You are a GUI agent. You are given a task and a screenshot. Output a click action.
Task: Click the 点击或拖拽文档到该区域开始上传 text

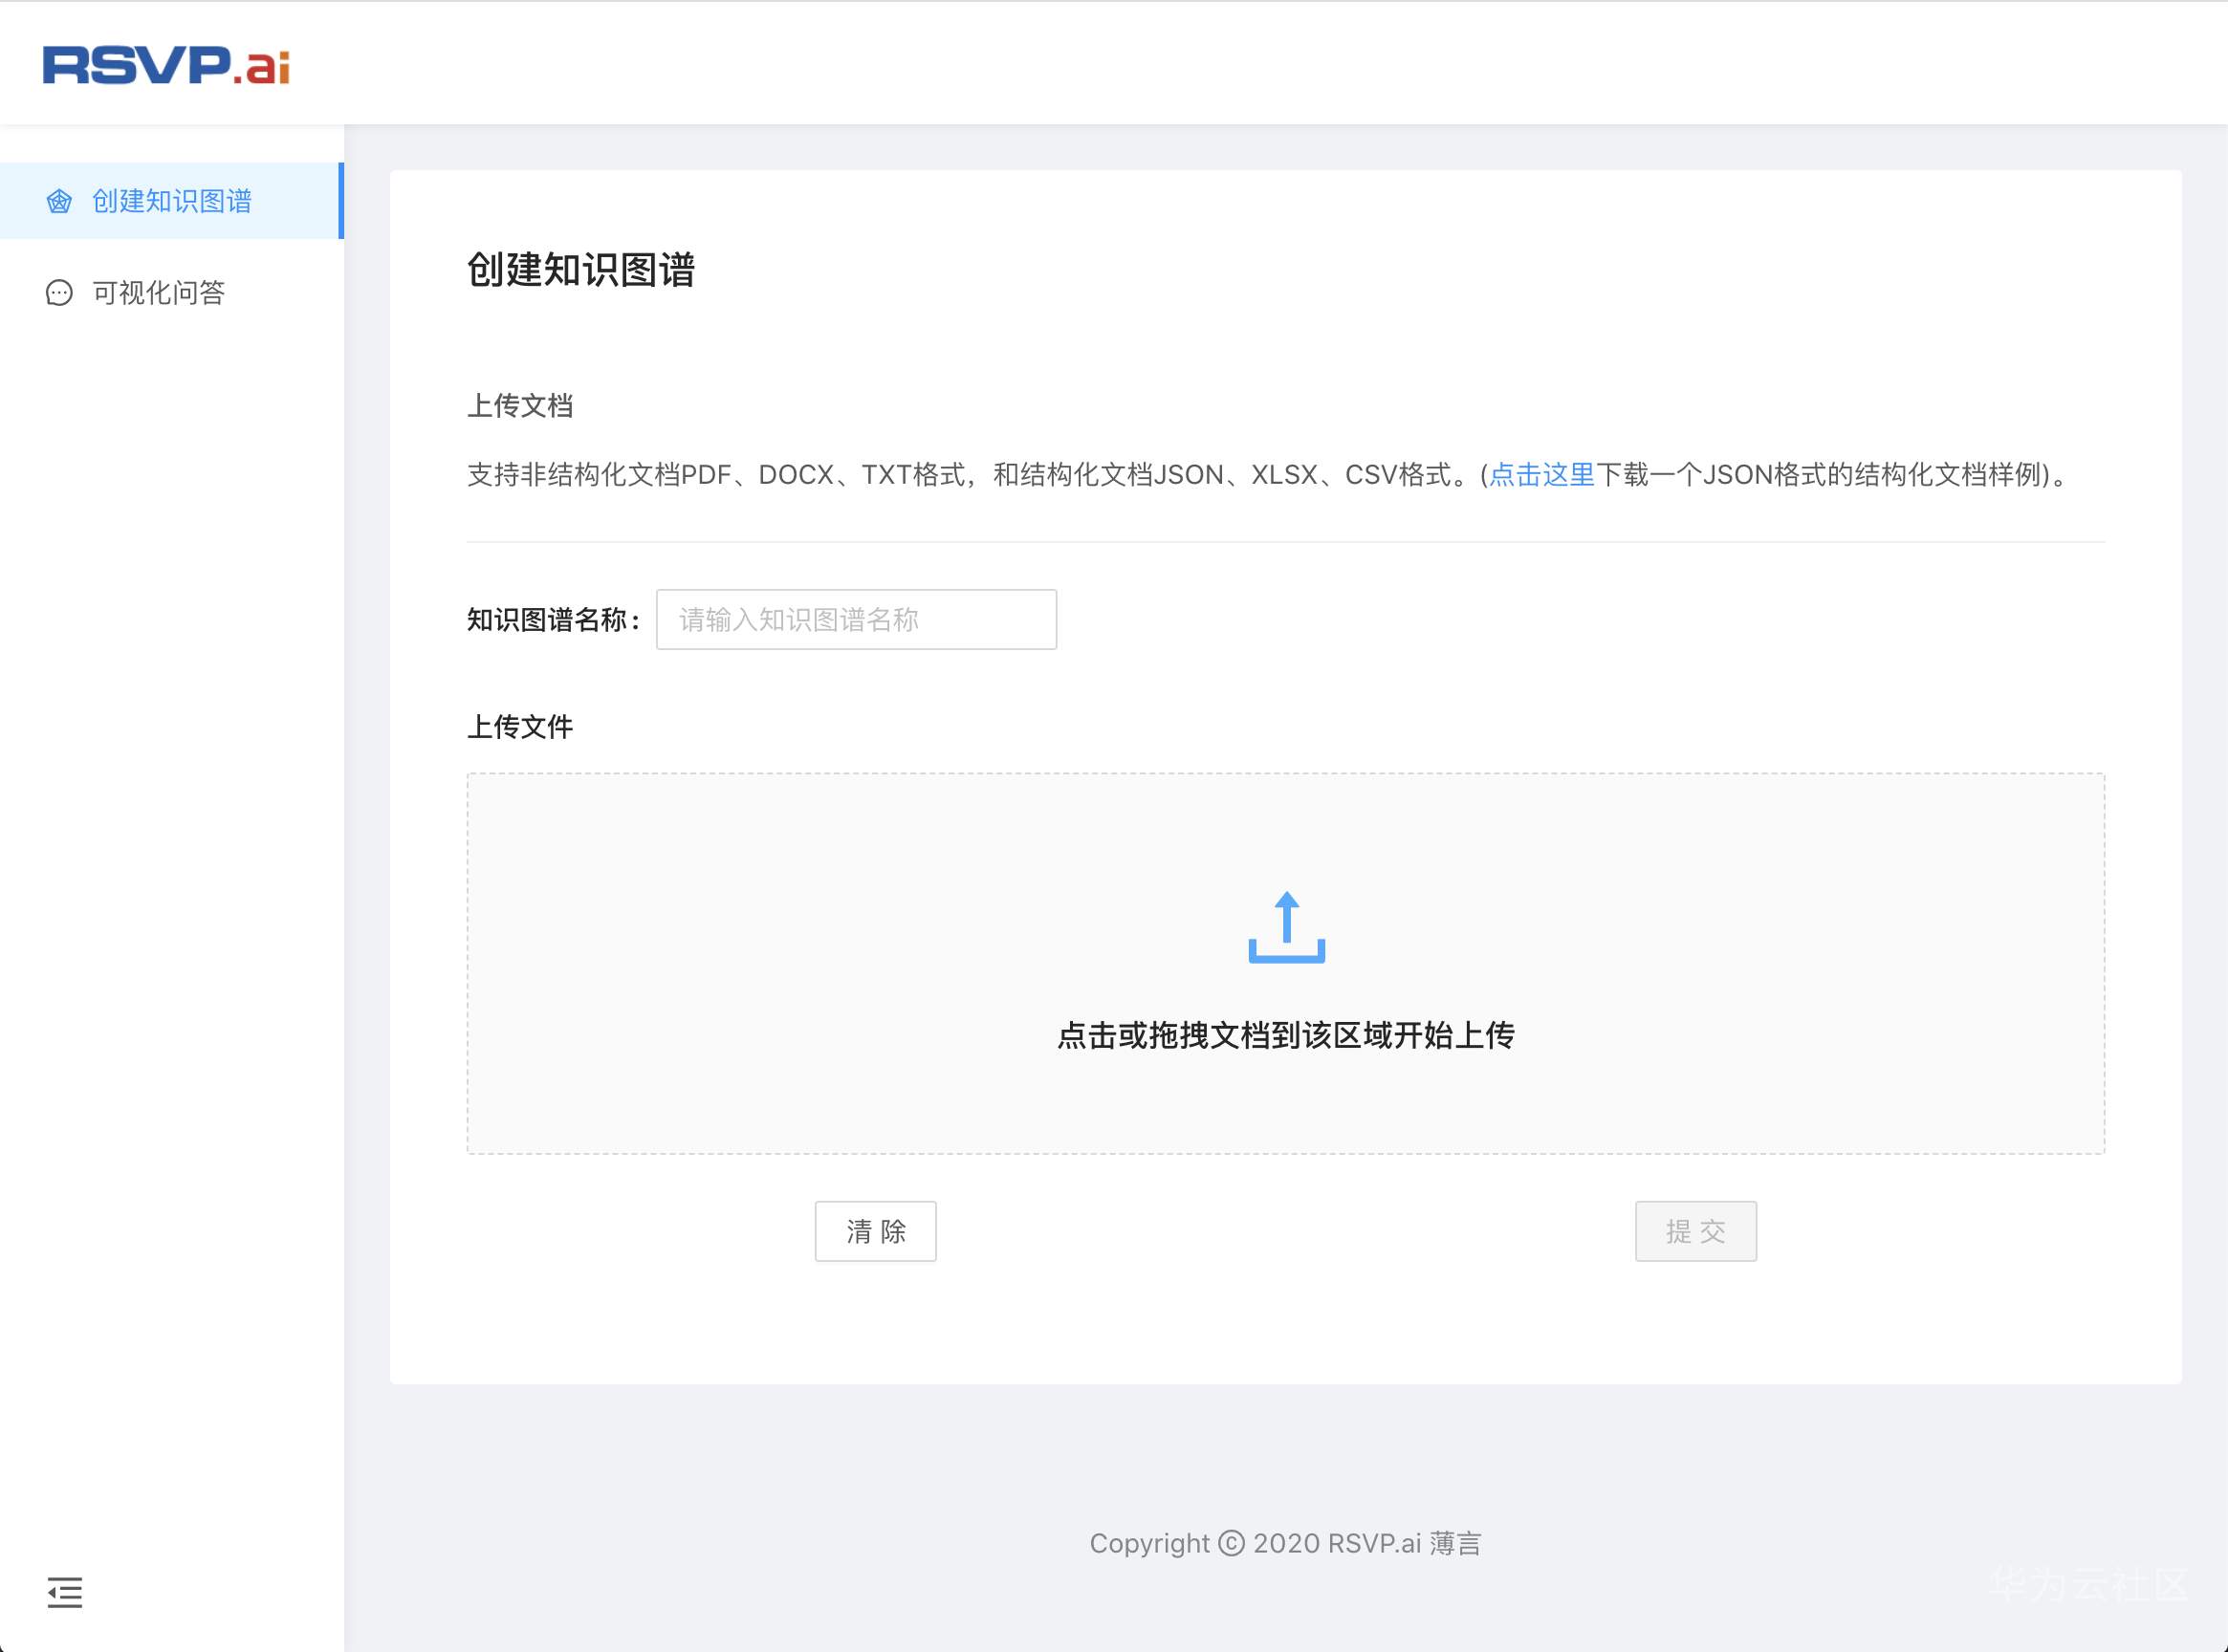tap(1286, 1035)
